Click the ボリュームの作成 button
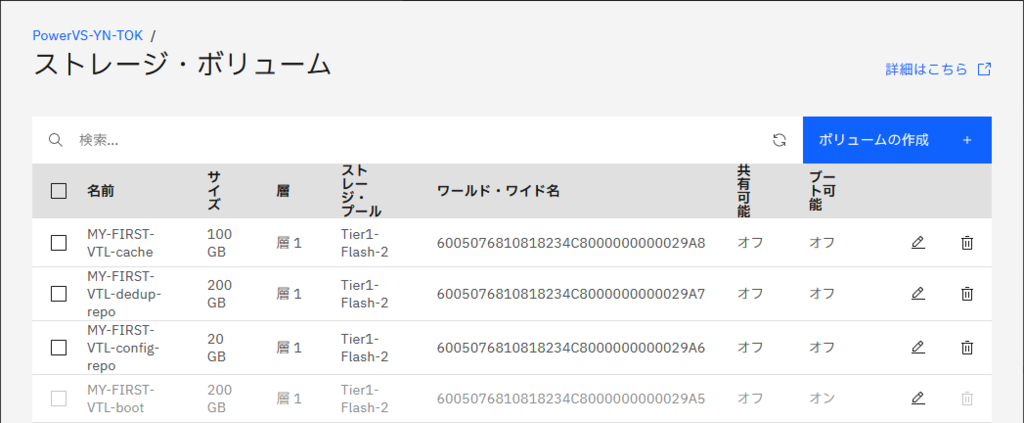The image size is (1024, 423). (897, 140)
